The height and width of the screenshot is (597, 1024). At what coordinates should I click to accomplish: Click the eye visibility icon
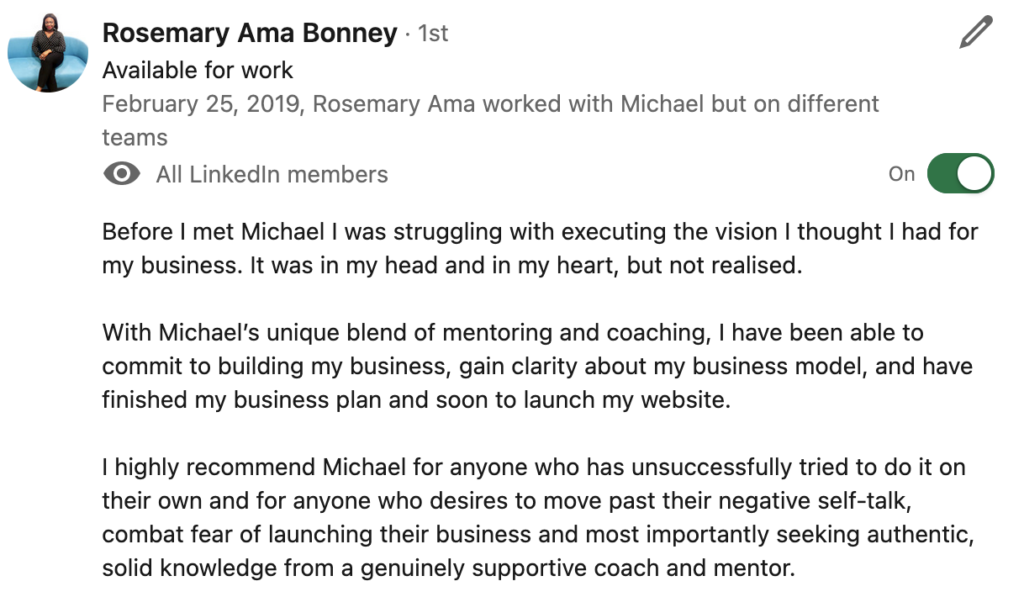point(122,174)
